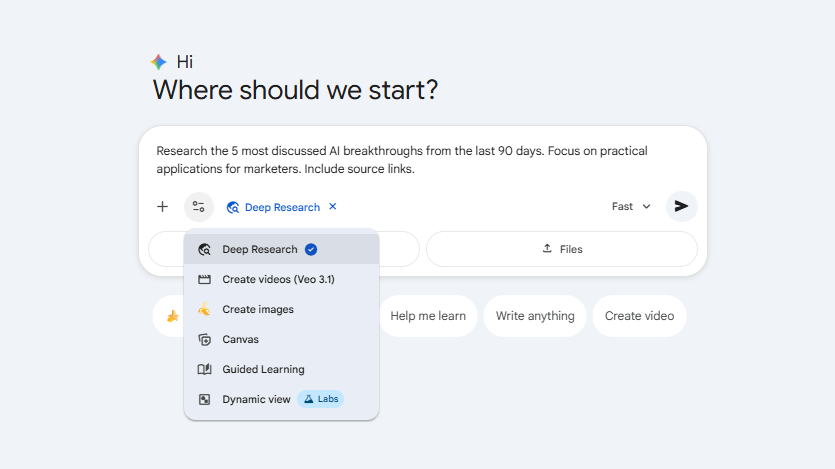Screen dimensions: 835x469
Task: Select Guided Learning from tools menu
Action: (x=263, y=369)
